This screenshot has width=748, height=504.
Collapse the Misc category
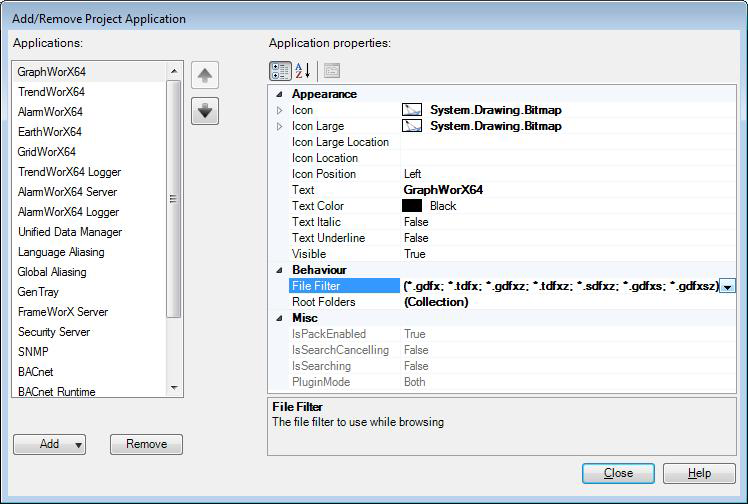coord(279,318)
